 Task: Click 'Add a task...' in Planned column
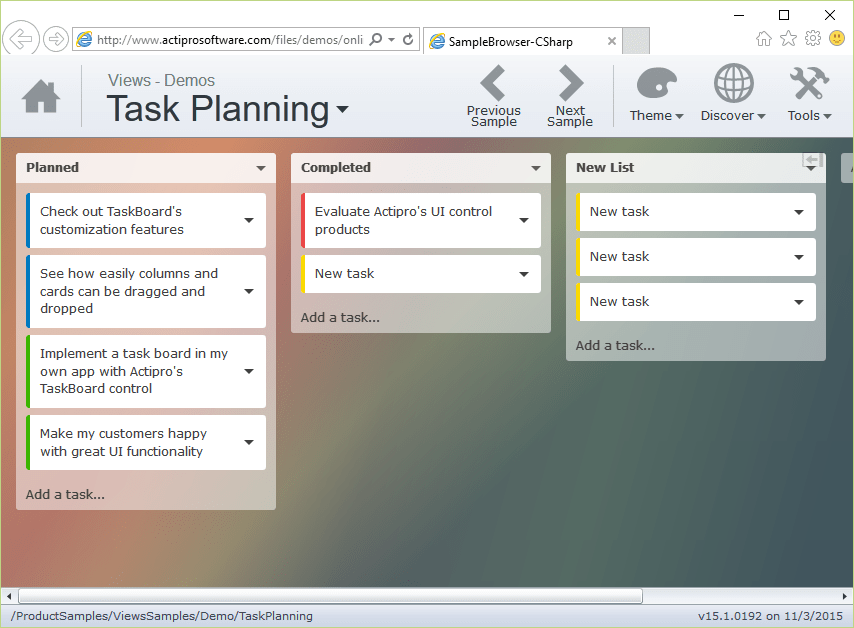point(65,494)
